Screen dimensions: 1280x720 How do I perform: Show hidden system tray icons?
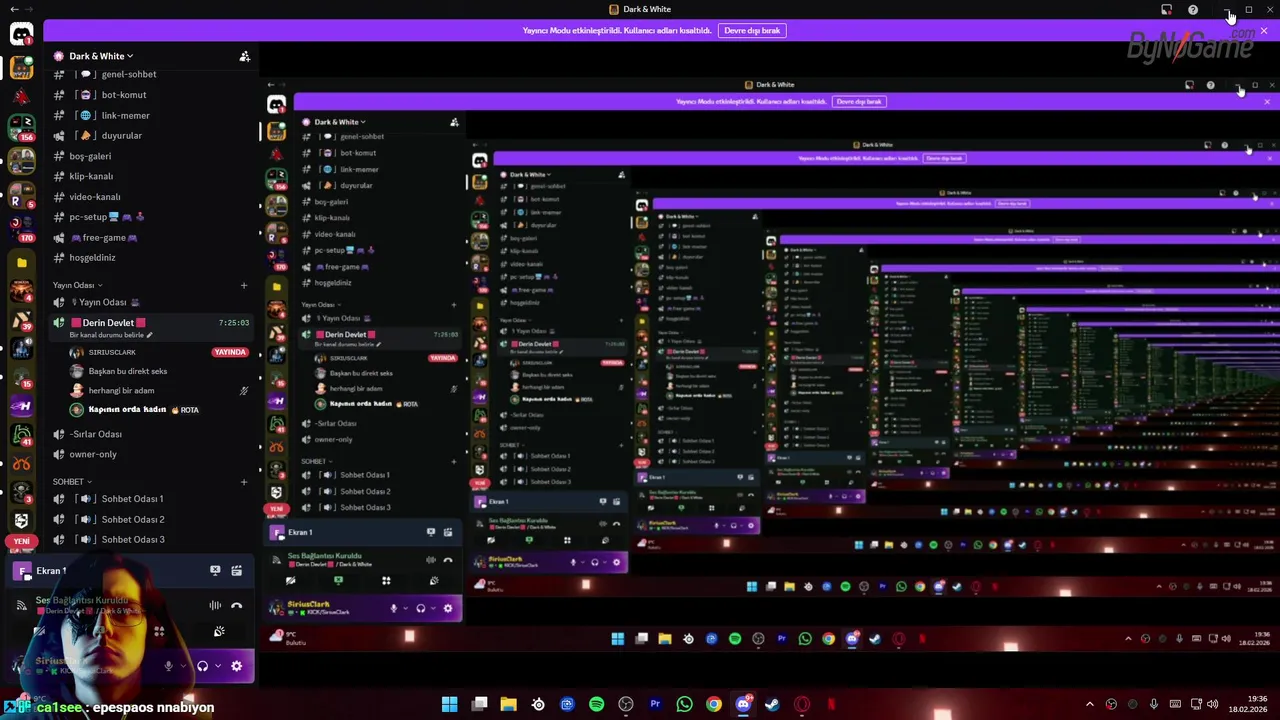pyautogui.click(x=1090, y=704)
